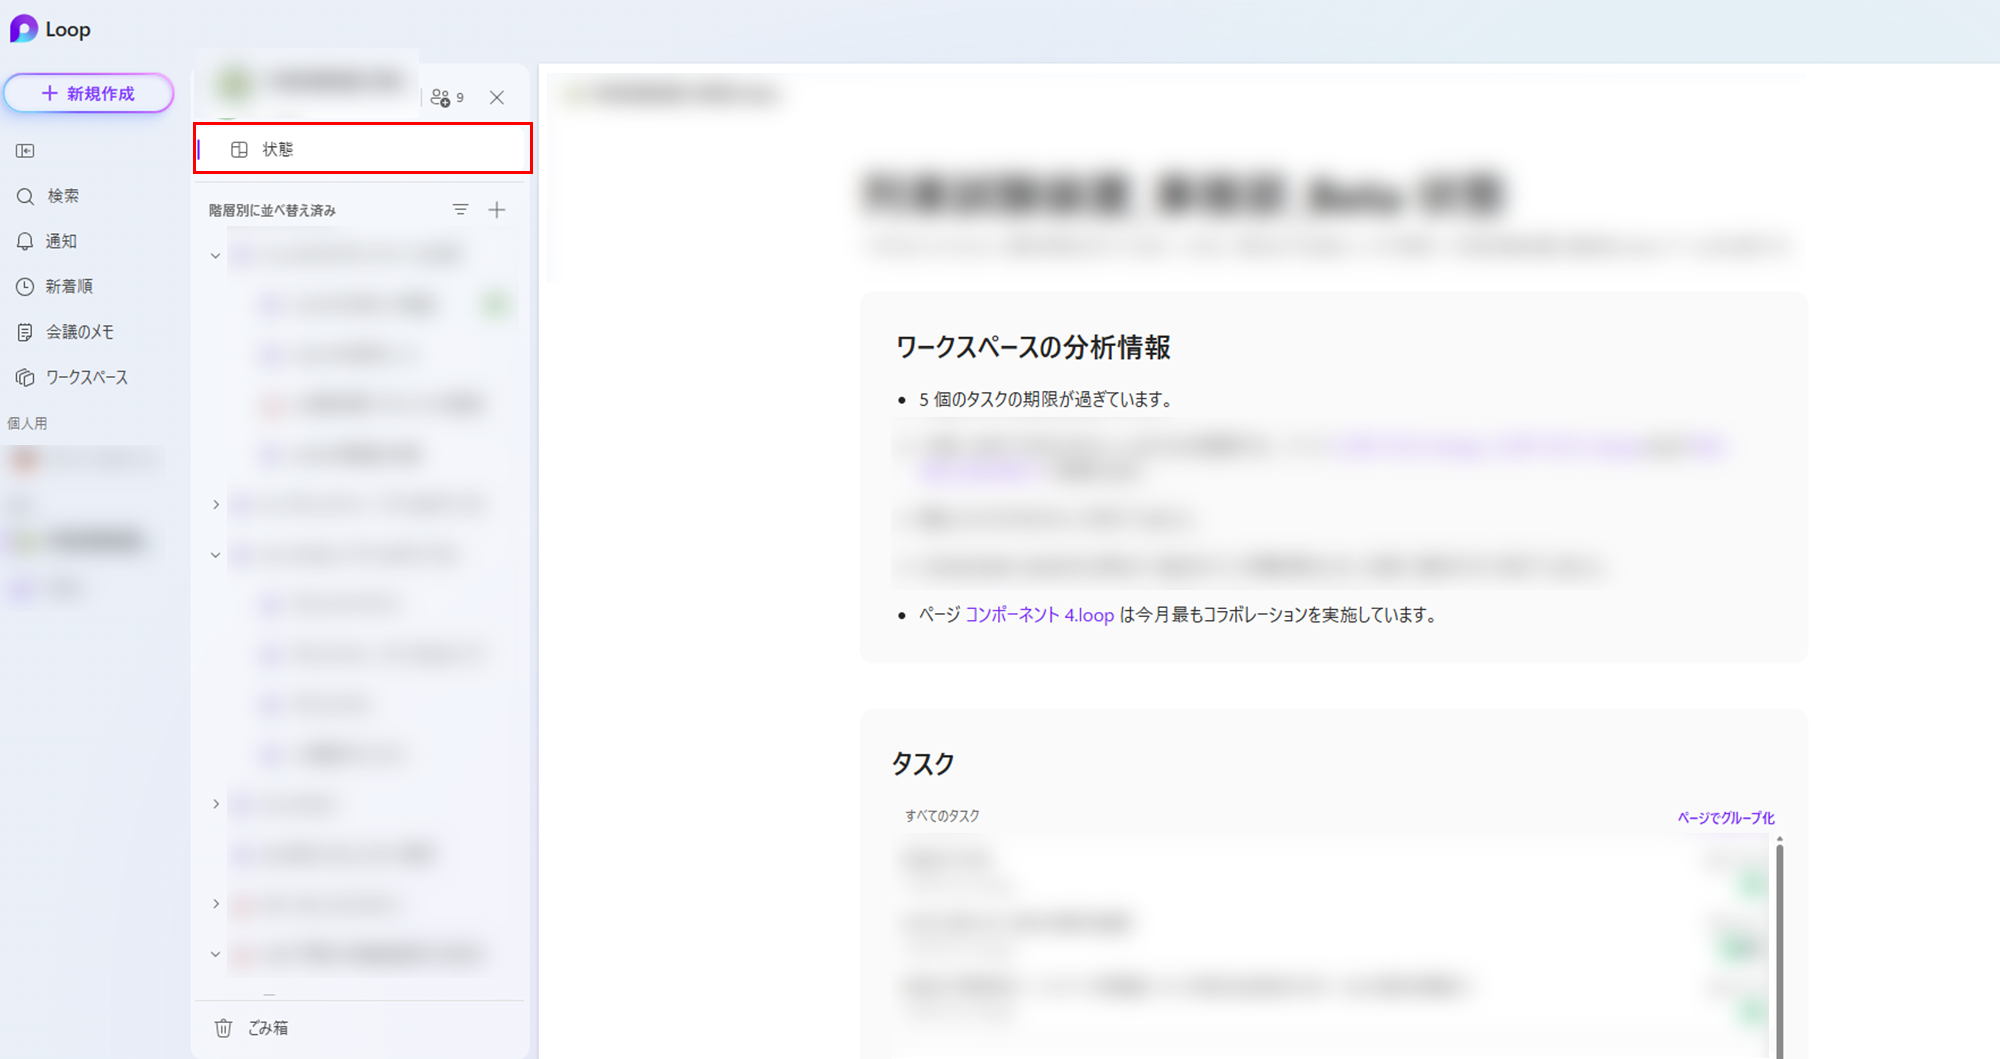Close the workspace panel with X

[x=497, y=98]
